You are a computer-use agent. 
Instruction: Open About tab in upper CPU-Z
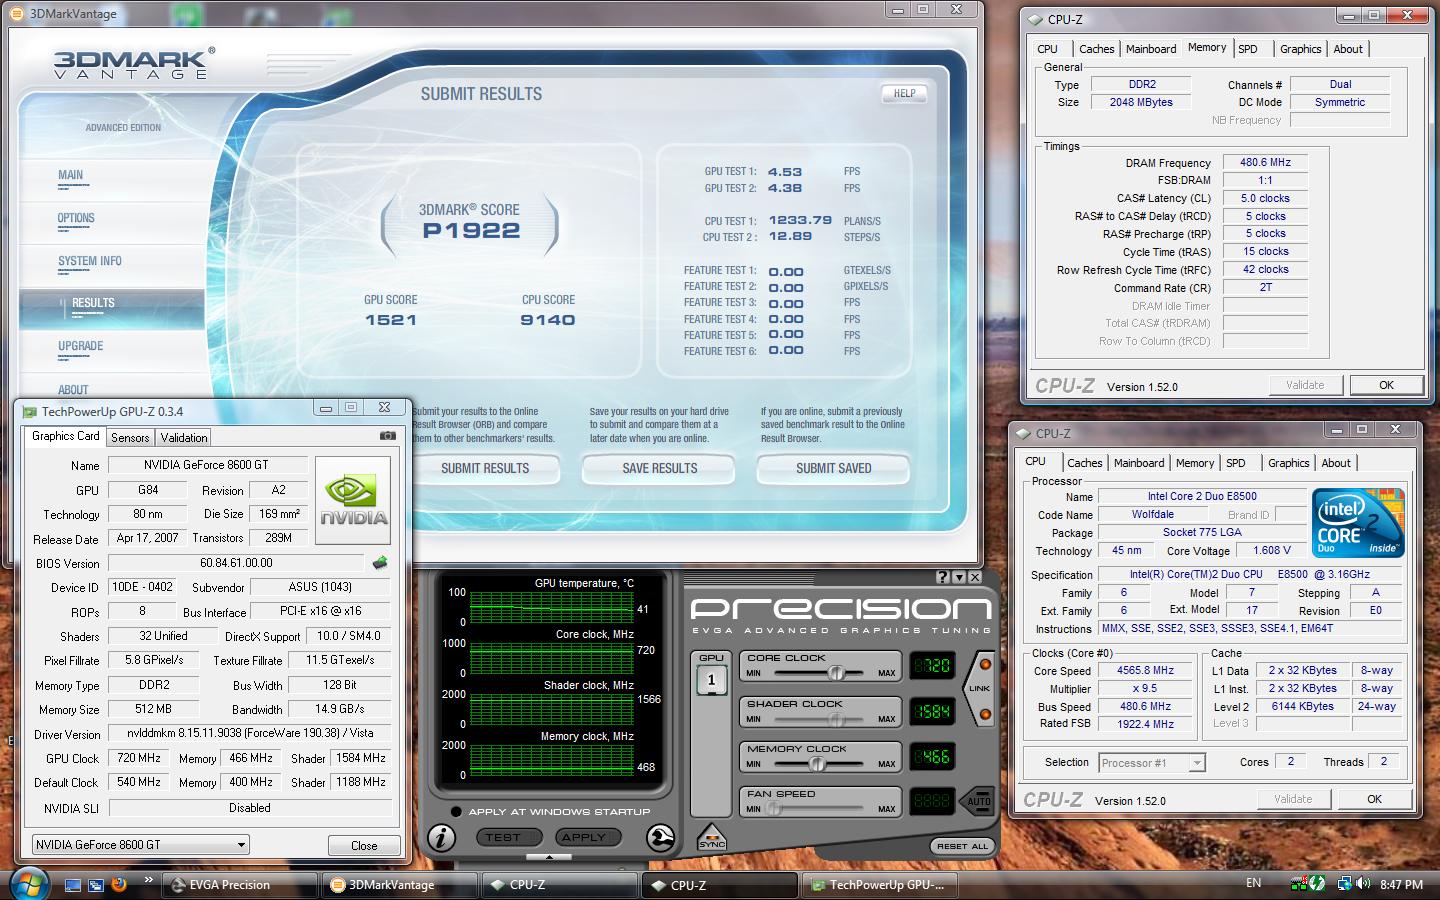click(x=1348, y=49)
